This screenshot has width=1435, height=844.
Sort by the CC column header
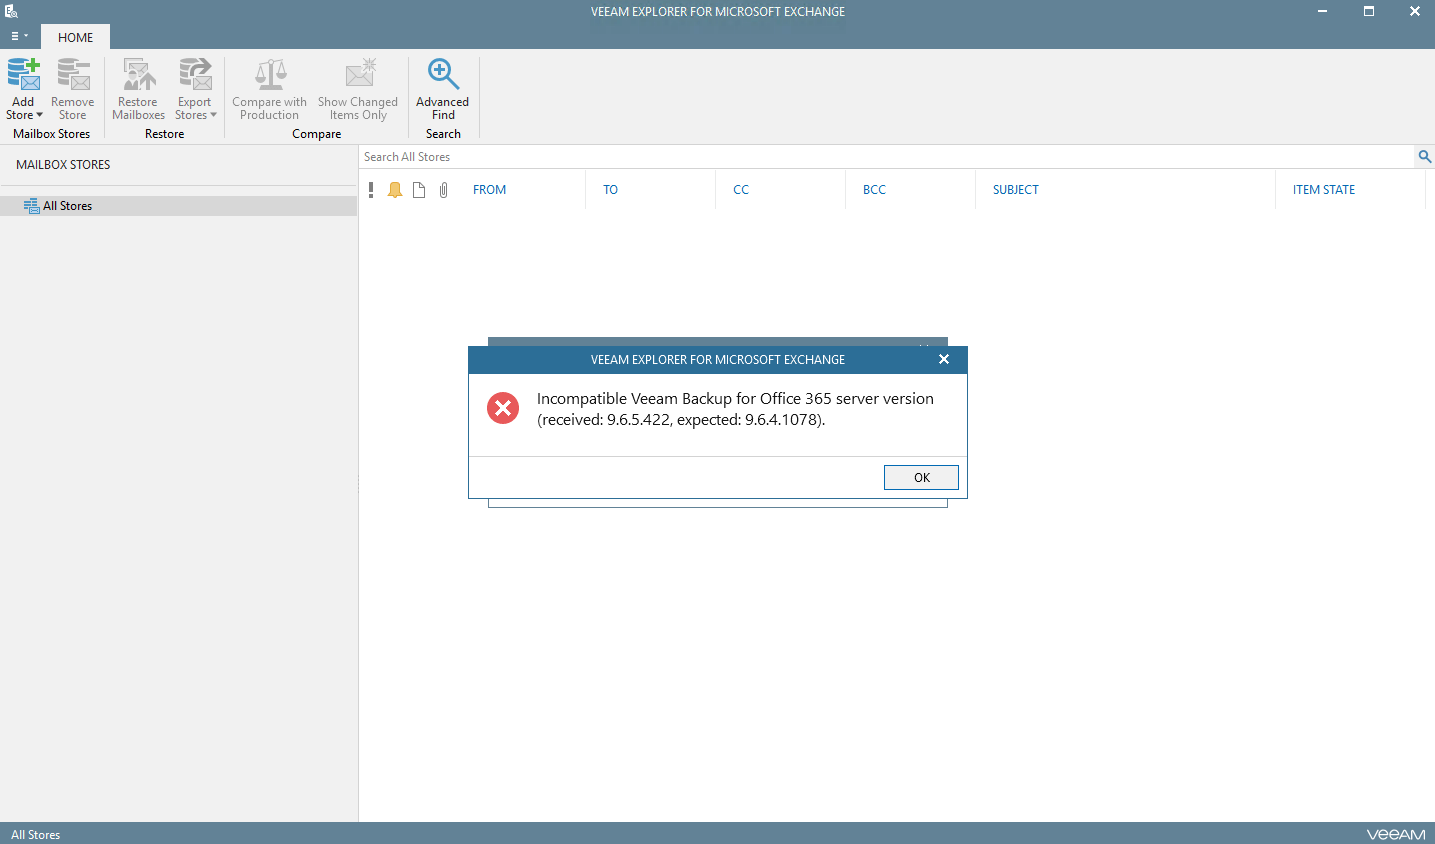[x=741, y=190]
